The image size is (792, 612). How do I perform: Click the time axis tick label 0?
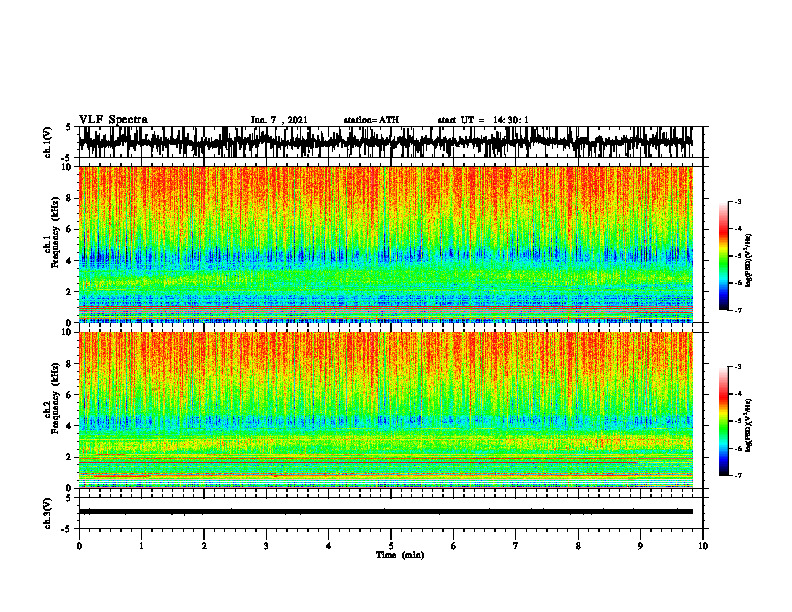[x=79, y=546]
